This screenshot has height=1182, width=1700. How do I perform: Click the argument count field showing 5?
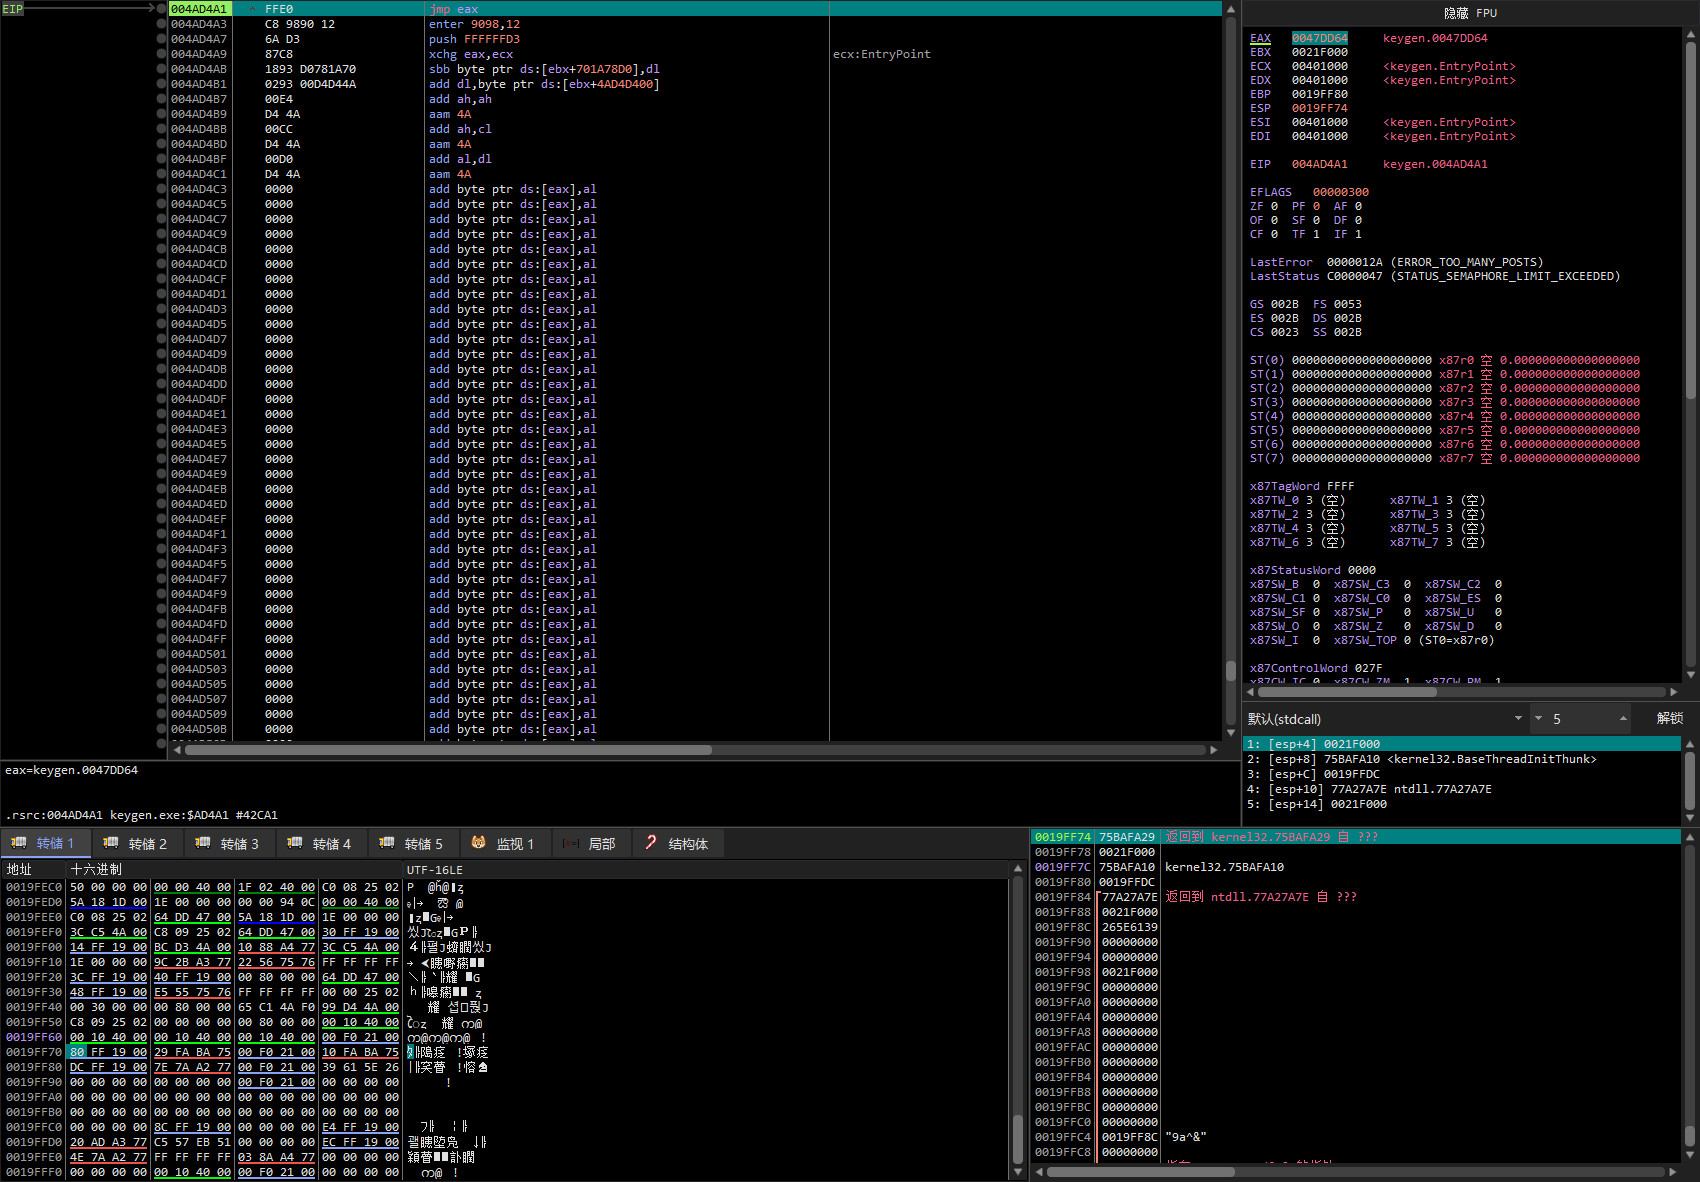tap(1580, 719)
